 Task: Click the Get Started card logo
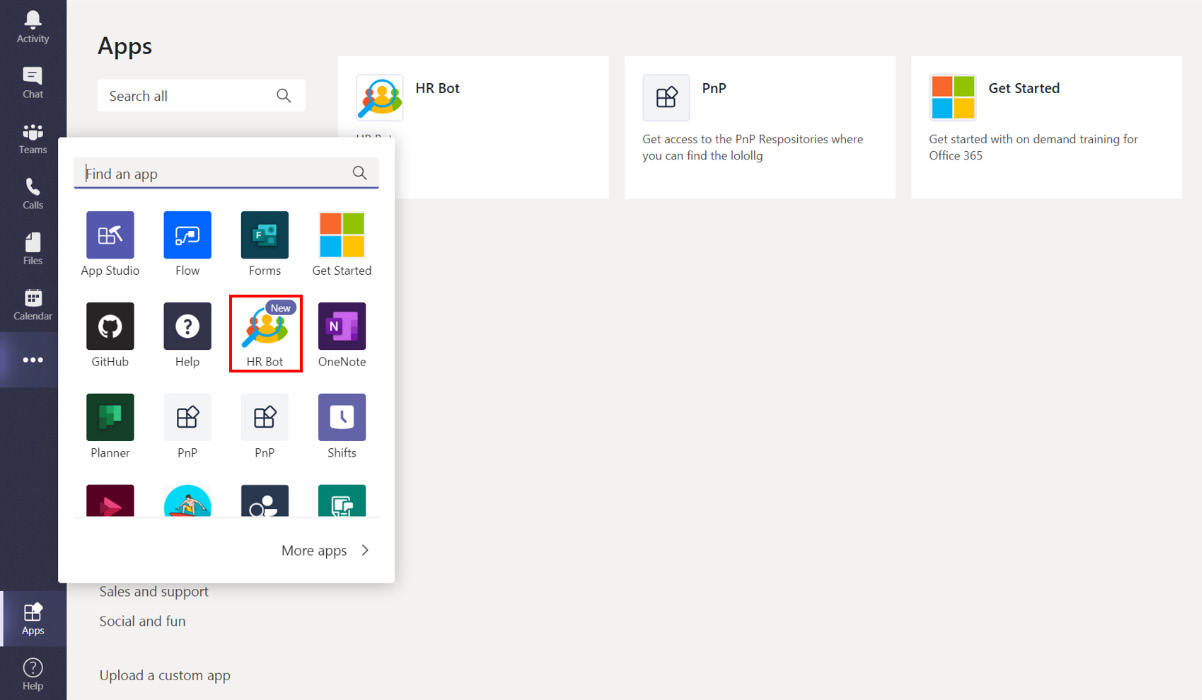coord(953,98)
